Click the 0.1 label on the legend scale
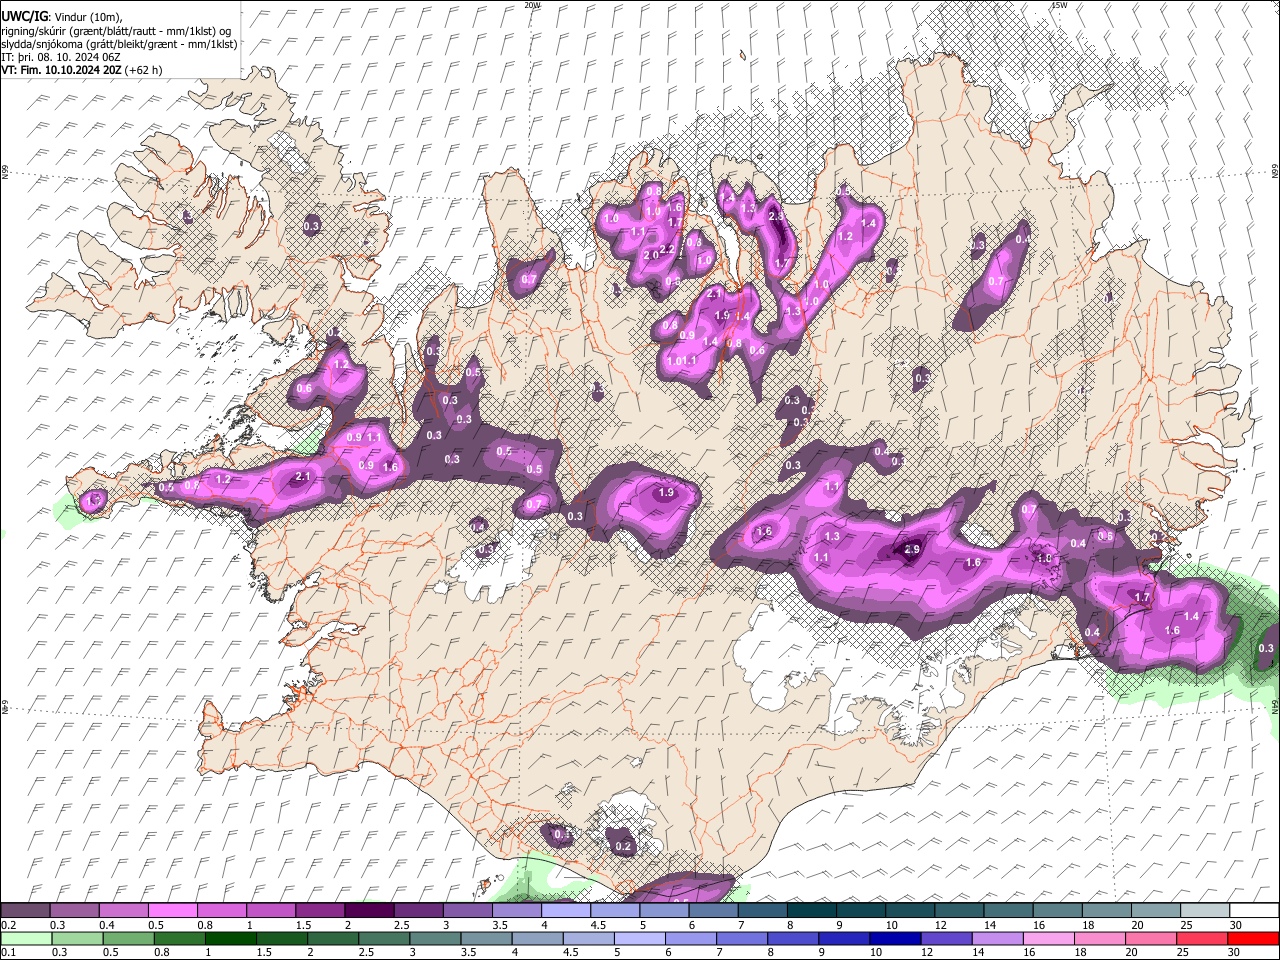Viewport: 1280px width, 960px height. tap(7, 954)
